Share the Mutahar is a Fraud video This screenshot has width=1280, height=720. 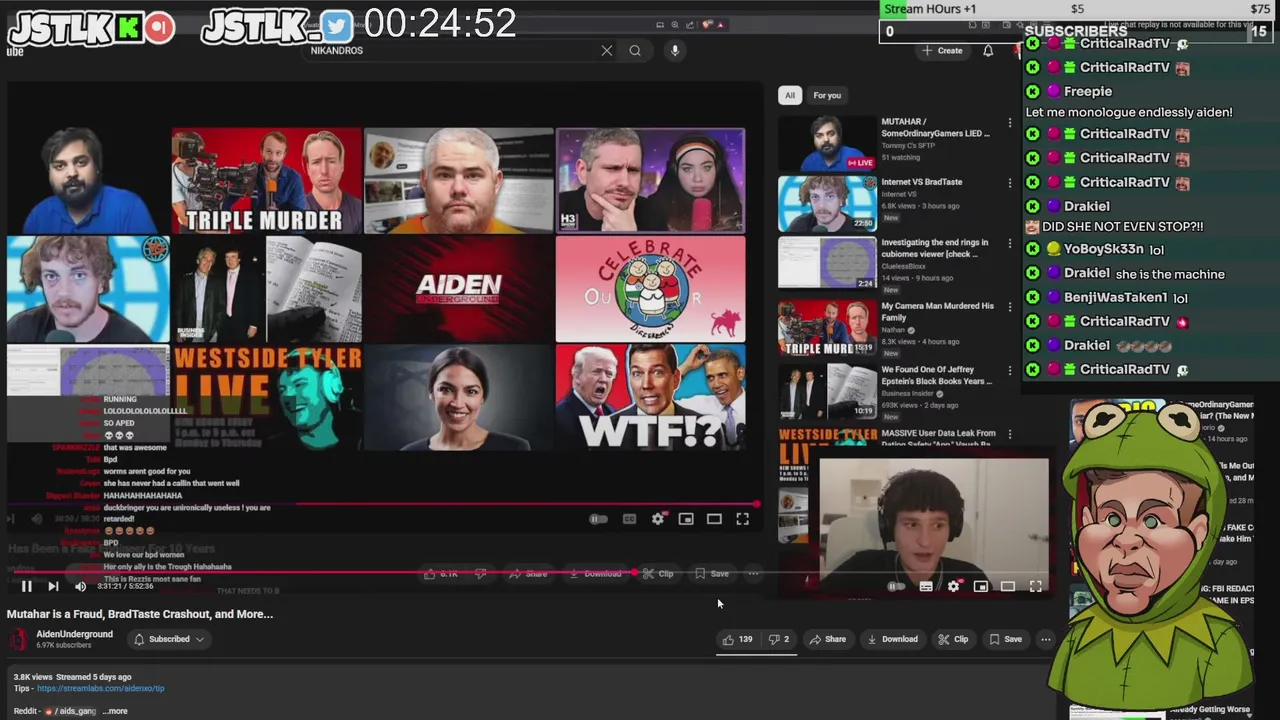(828, 639)
